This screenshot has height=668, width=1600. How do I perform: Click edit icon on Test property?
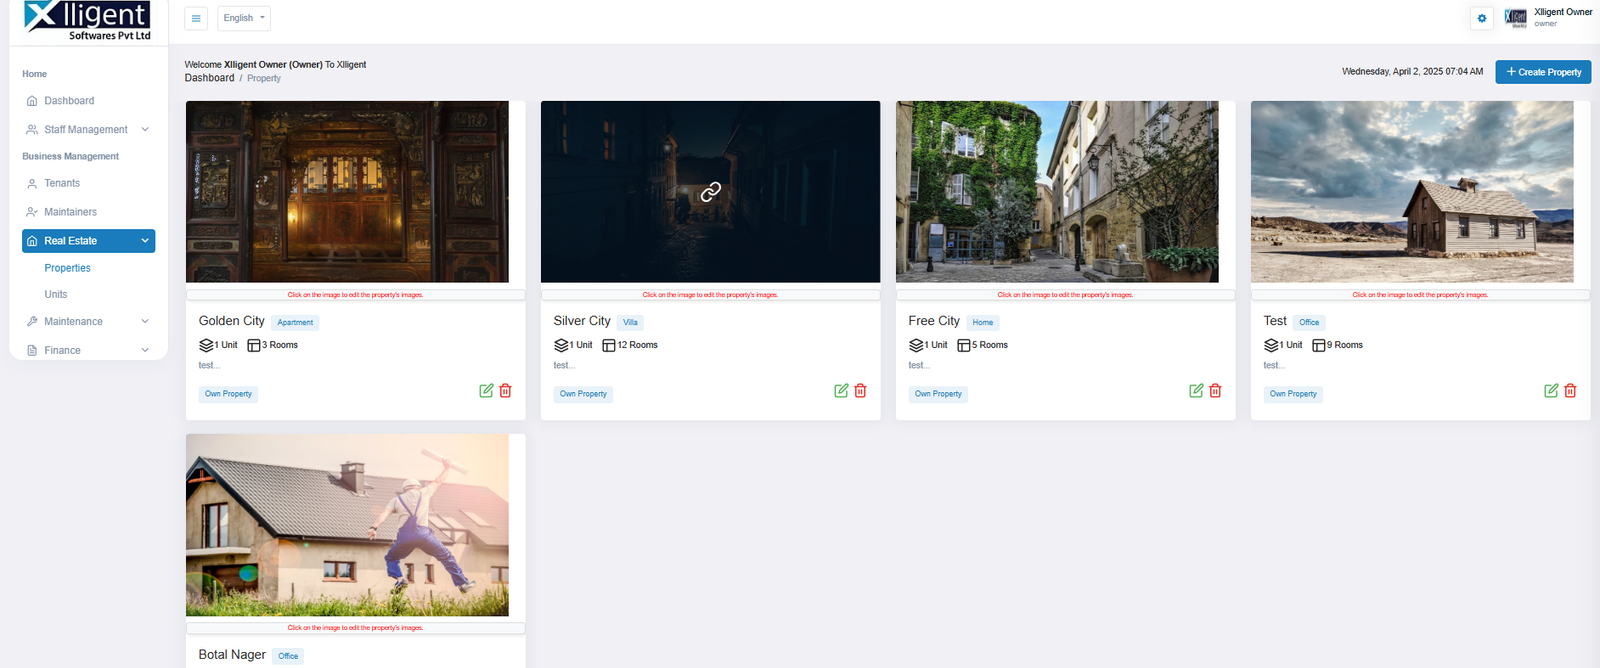point(1551,391)
